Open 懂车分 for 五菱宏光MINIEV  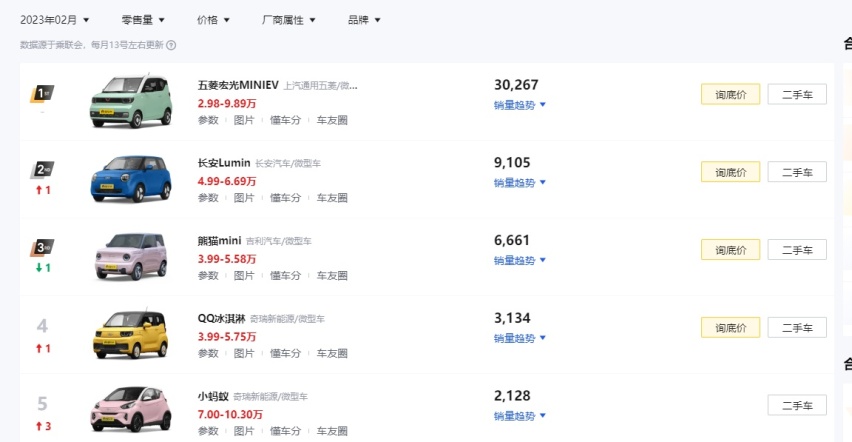pyautogui.click(x=285, y=120)
